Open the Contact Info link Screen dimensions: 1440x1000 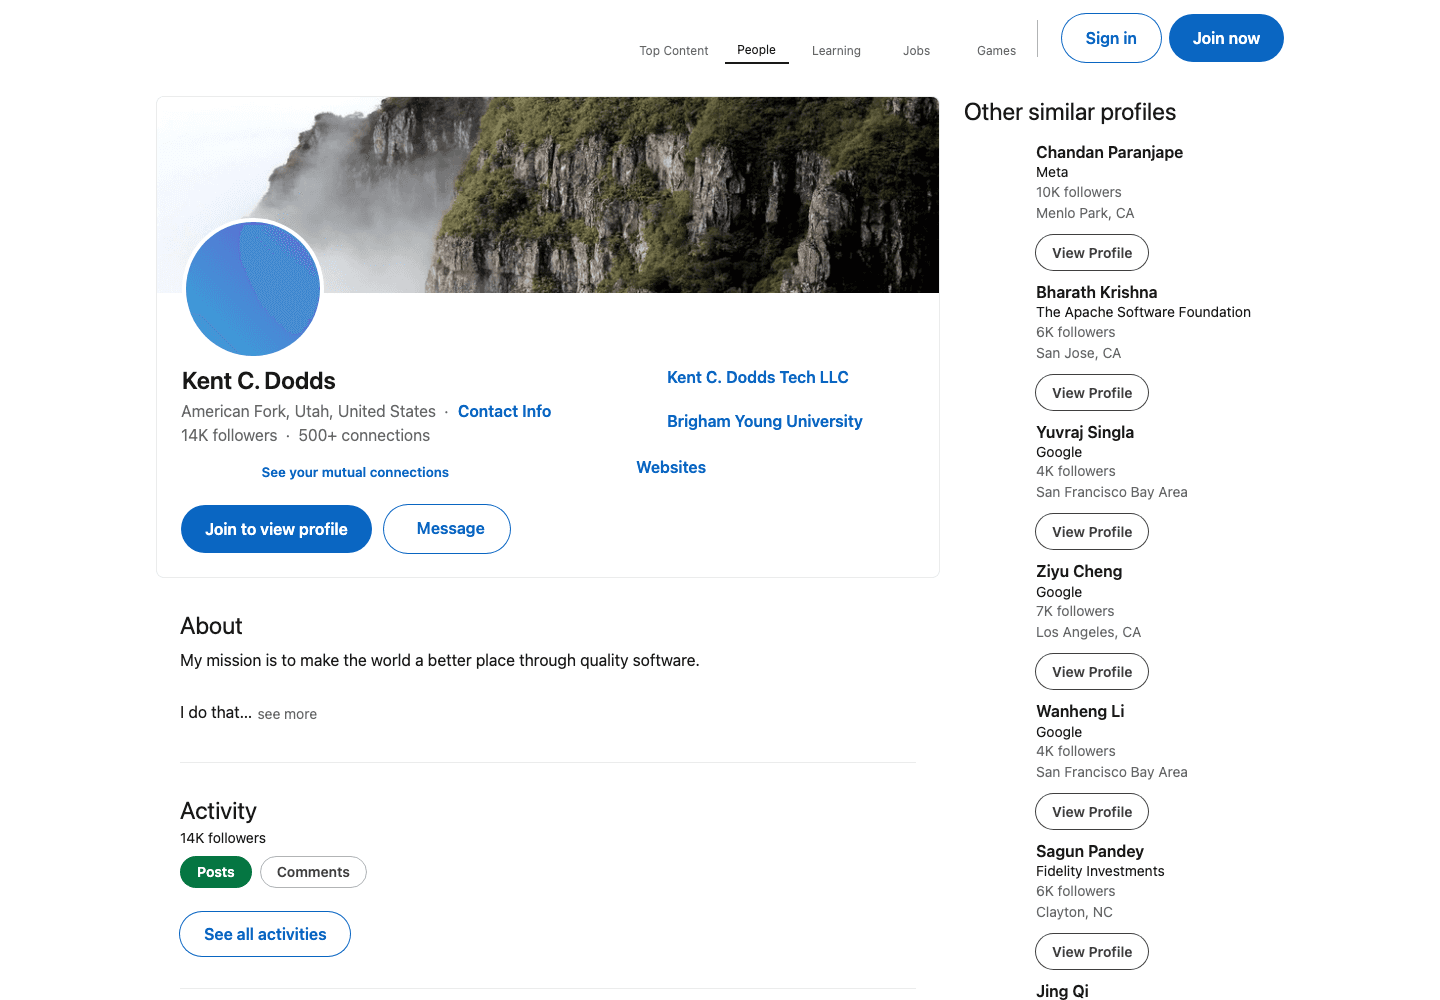click(504, 411)
